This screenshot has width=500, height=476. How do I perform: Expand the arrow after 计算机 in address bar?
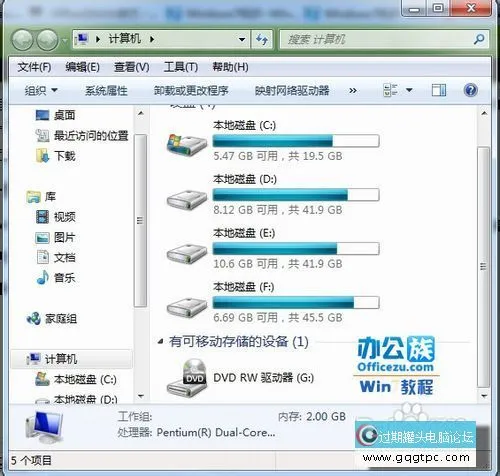pos(152,39)
